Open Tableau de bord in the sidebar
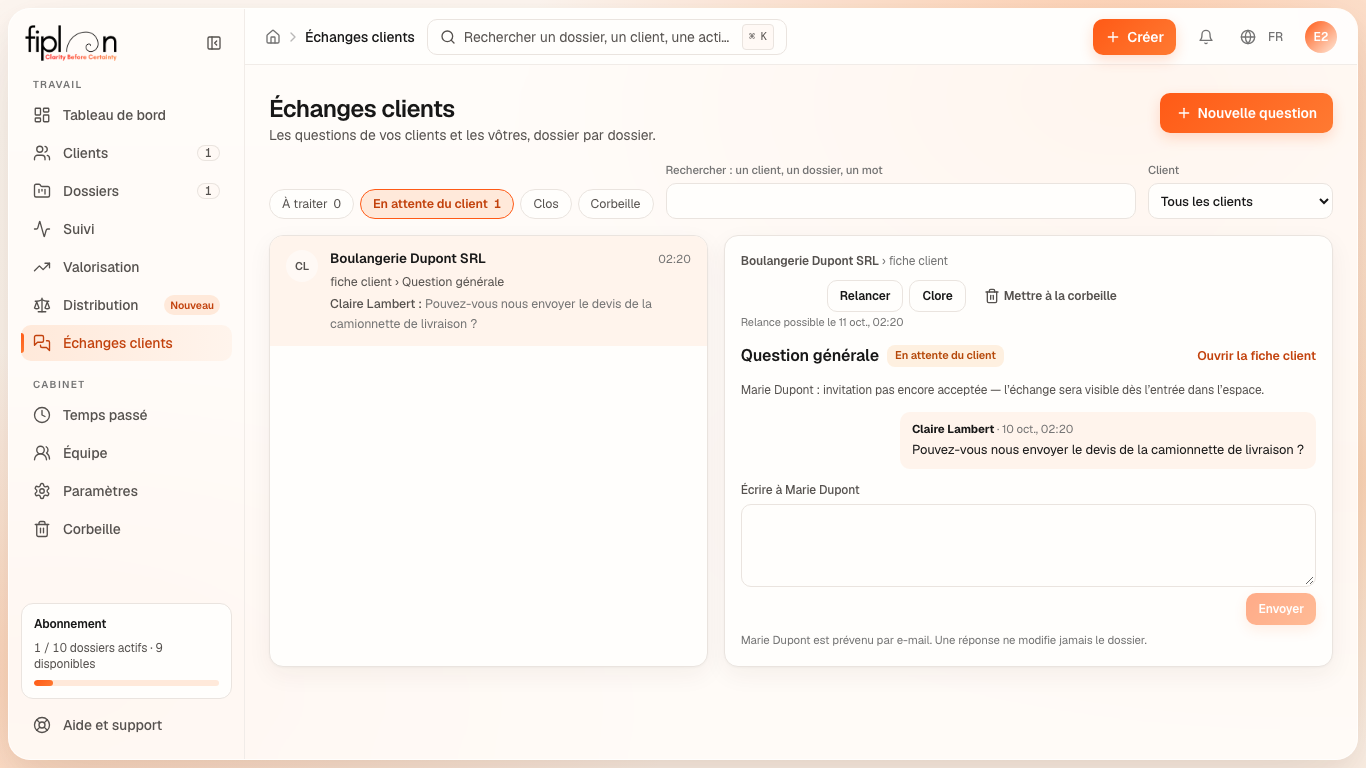The width and height of the screenshot is (1366, 768). point(126,115)
